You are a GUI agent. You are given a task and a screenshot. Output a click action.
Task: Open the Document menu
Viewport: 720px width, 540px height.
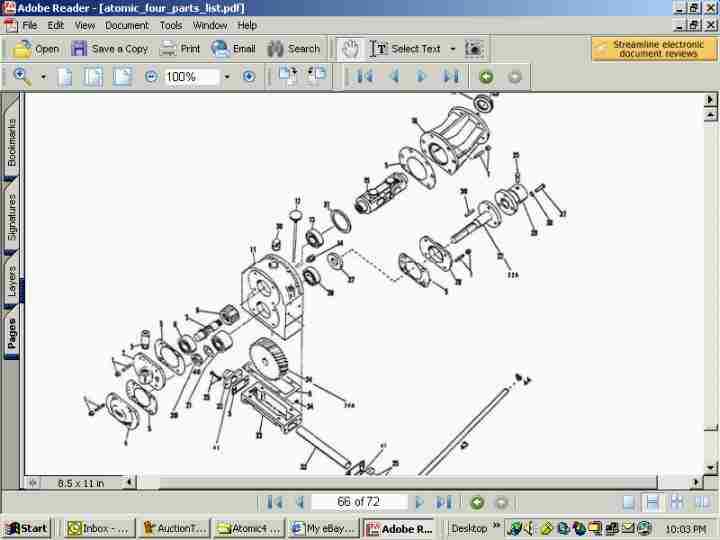[127, 25]
